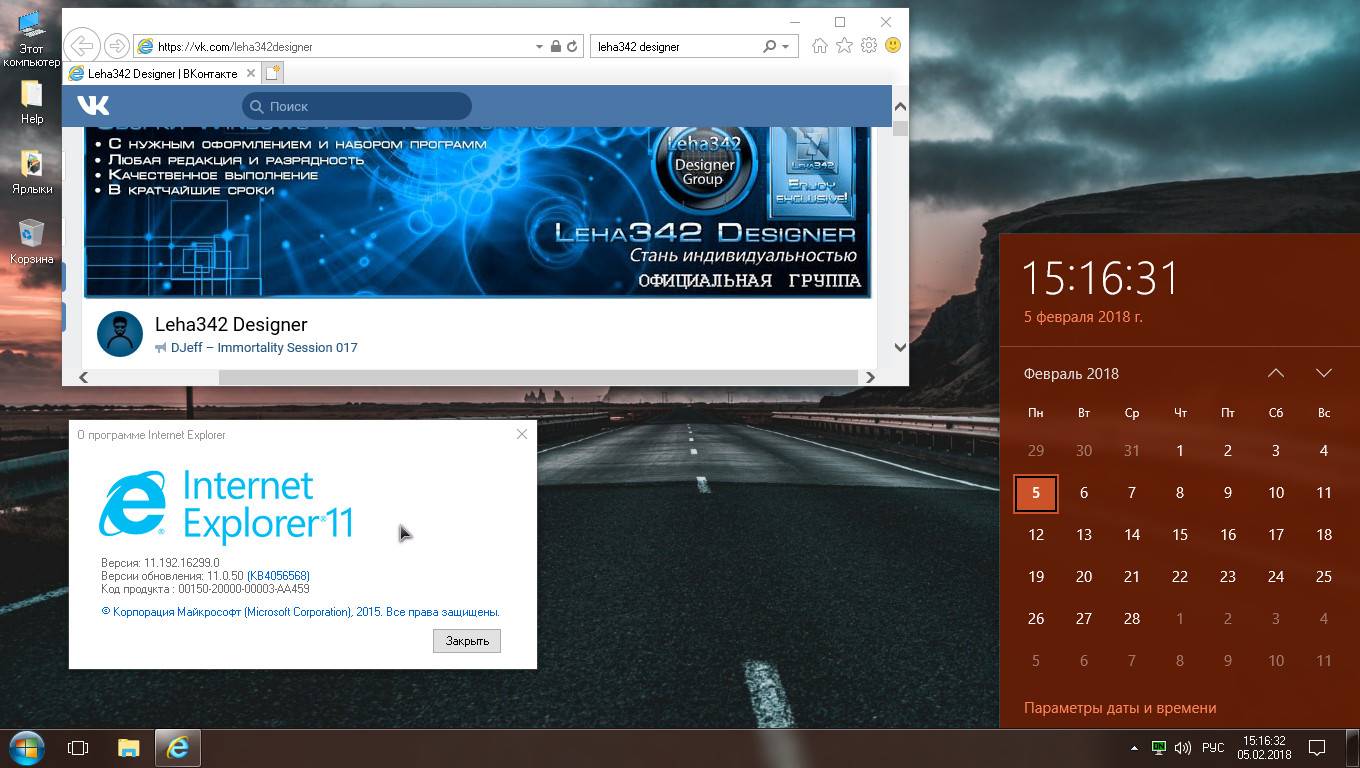Image resolution: width=1360 pixels, height=768 pixels.
Task: Click the IE search box with leha342 designer
Action: pyautogui.click(x=676, y=46)
